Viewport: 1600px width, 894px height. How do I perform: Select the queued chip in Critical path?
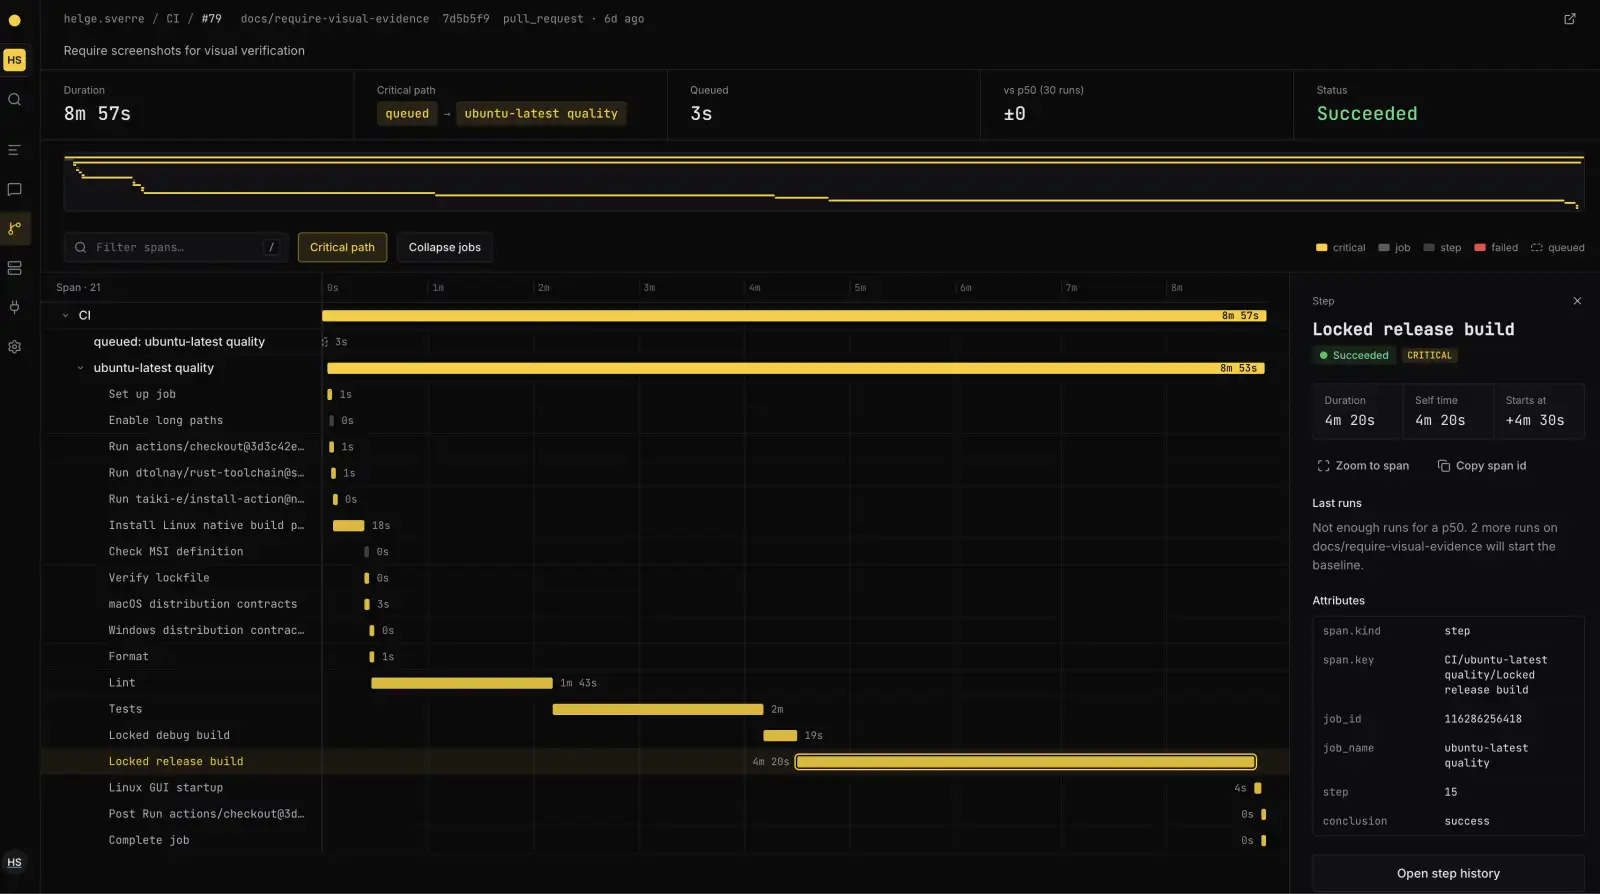coord(407,114)
